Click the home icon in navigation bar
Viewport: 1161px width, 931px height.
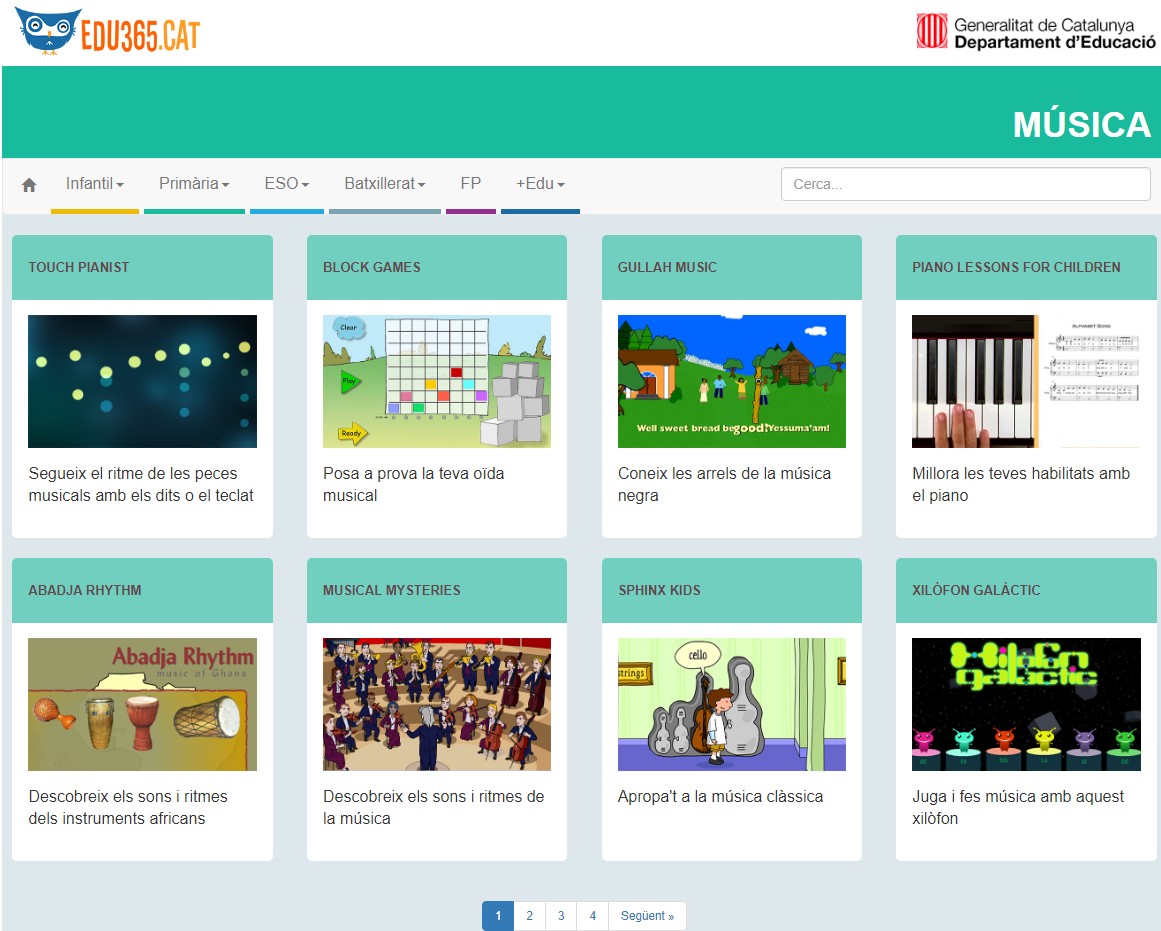click(29, 185)
